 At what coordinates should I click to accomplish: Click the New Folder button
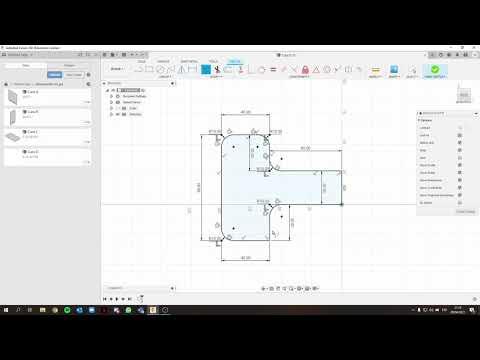tap(74, 75)
